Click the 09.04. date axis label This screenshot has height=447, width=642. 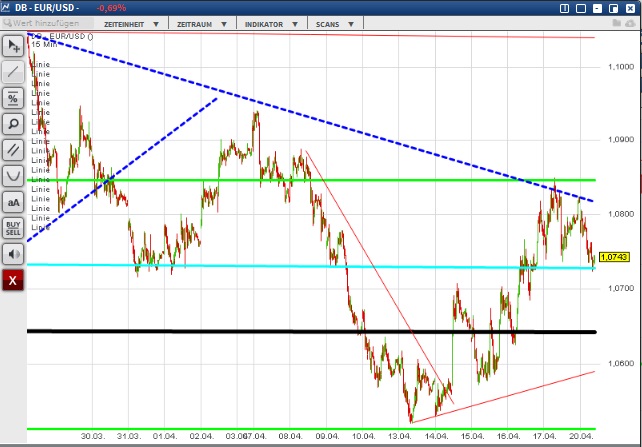[x=327, y=436]
